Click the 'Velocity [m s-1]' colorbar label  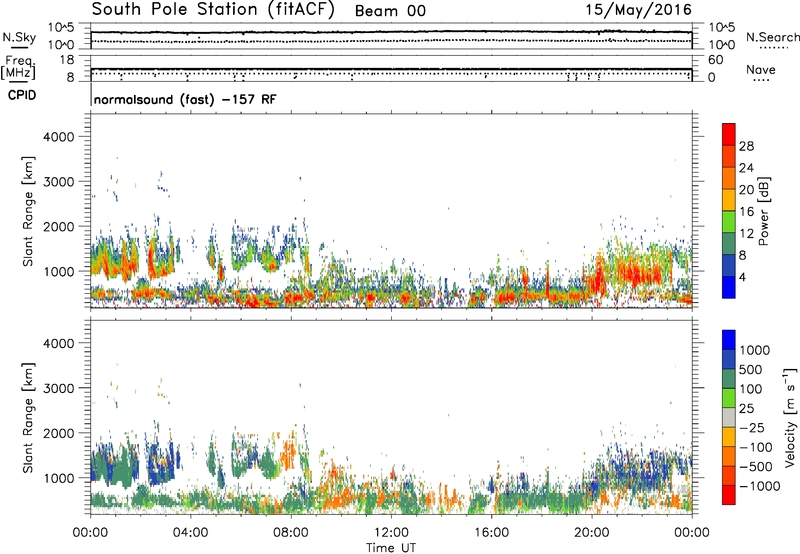click(790, 417)
